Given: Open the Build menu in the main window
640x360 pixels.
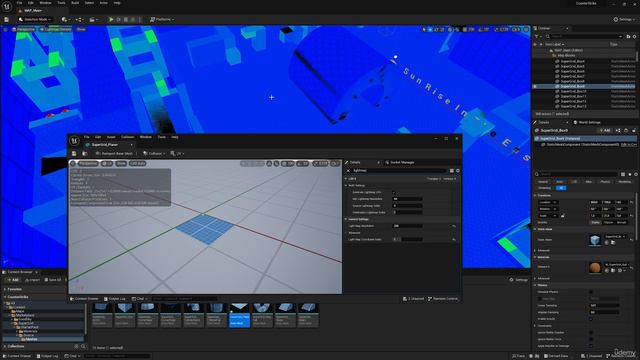Looking at the screenshot, I should [75, 3].
